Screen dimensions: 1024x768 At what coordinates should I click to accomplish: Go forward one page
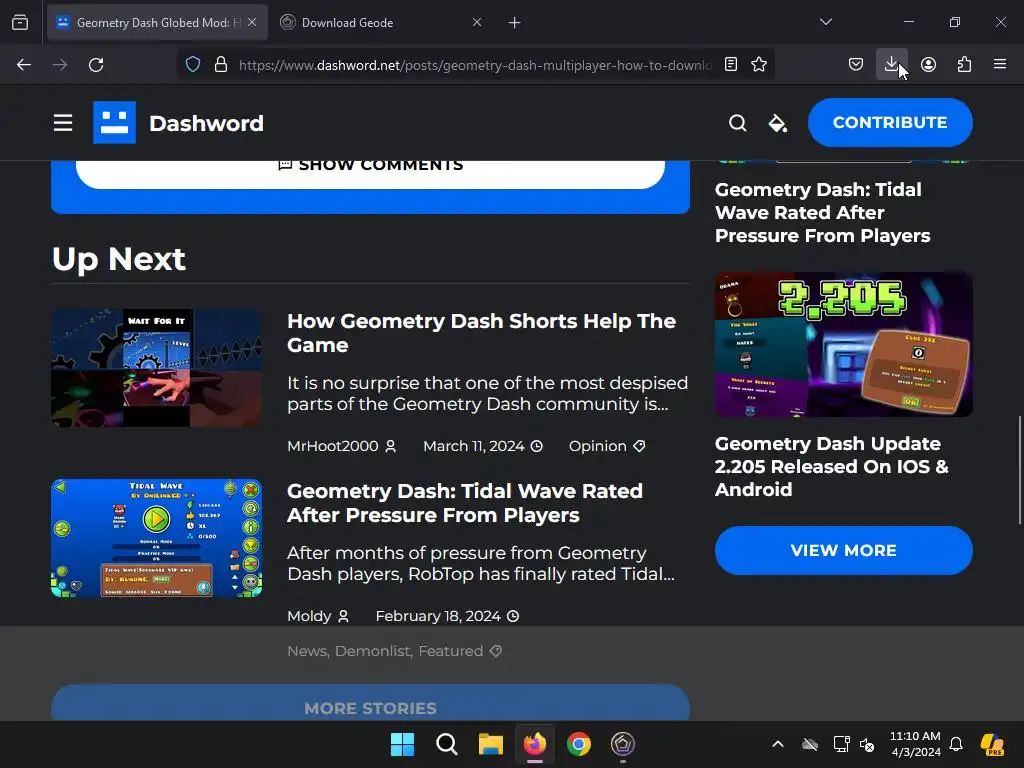tap(60, 65)
